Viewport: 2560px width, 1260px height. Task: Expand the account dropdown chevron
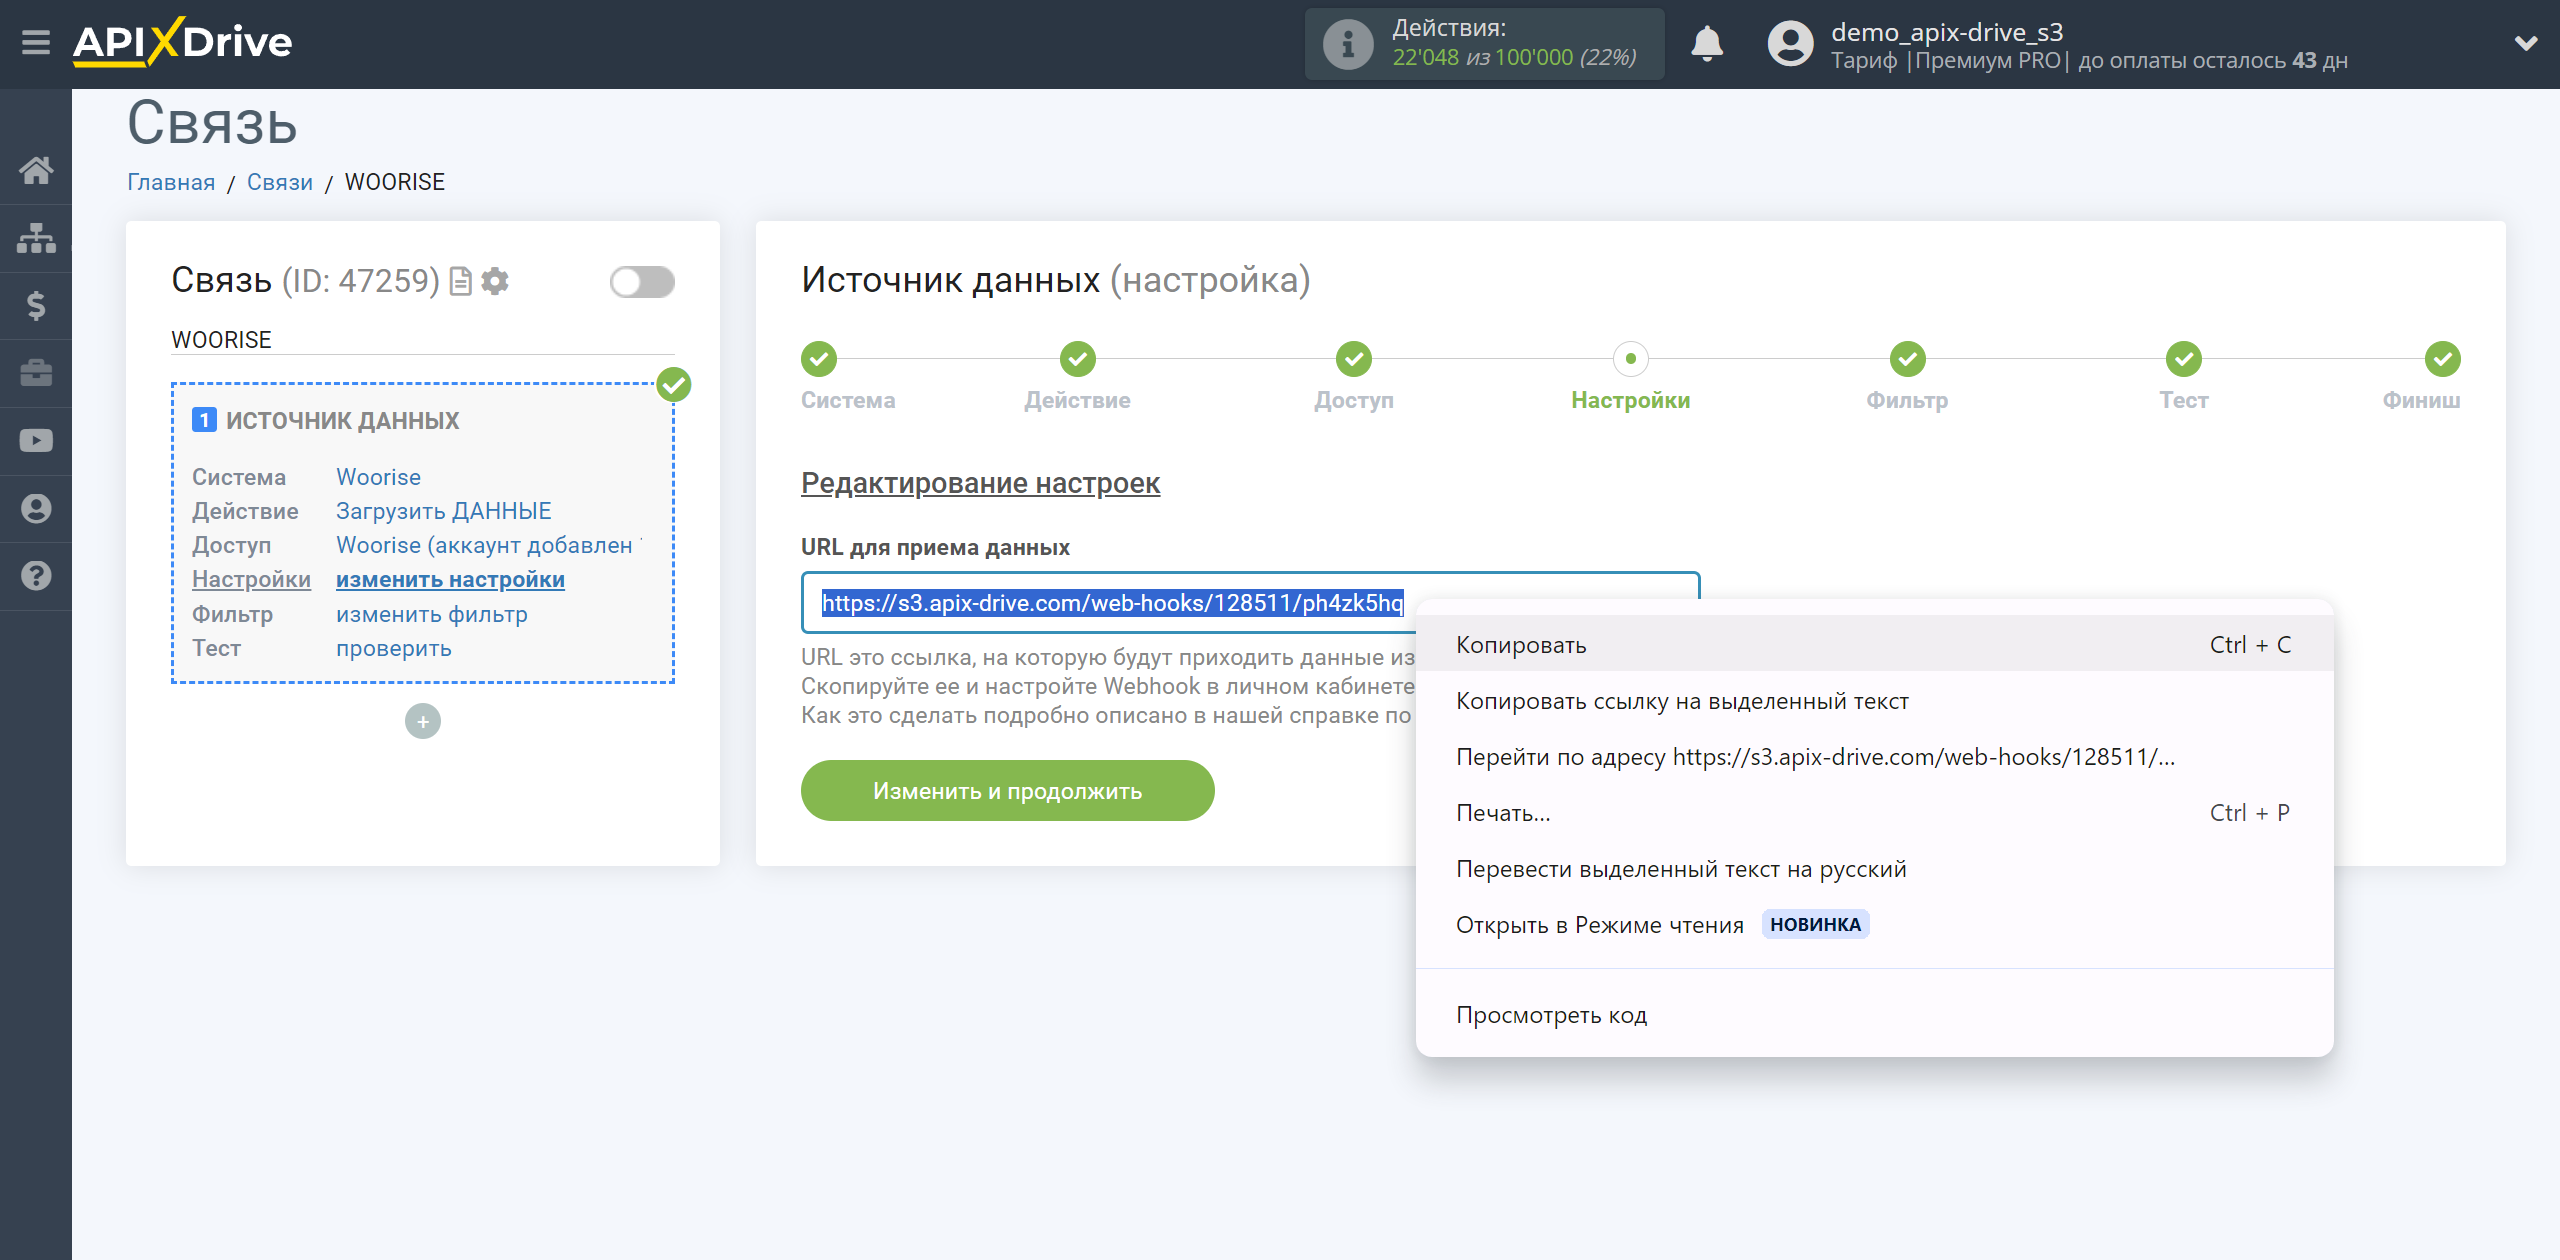[2525, 43]
